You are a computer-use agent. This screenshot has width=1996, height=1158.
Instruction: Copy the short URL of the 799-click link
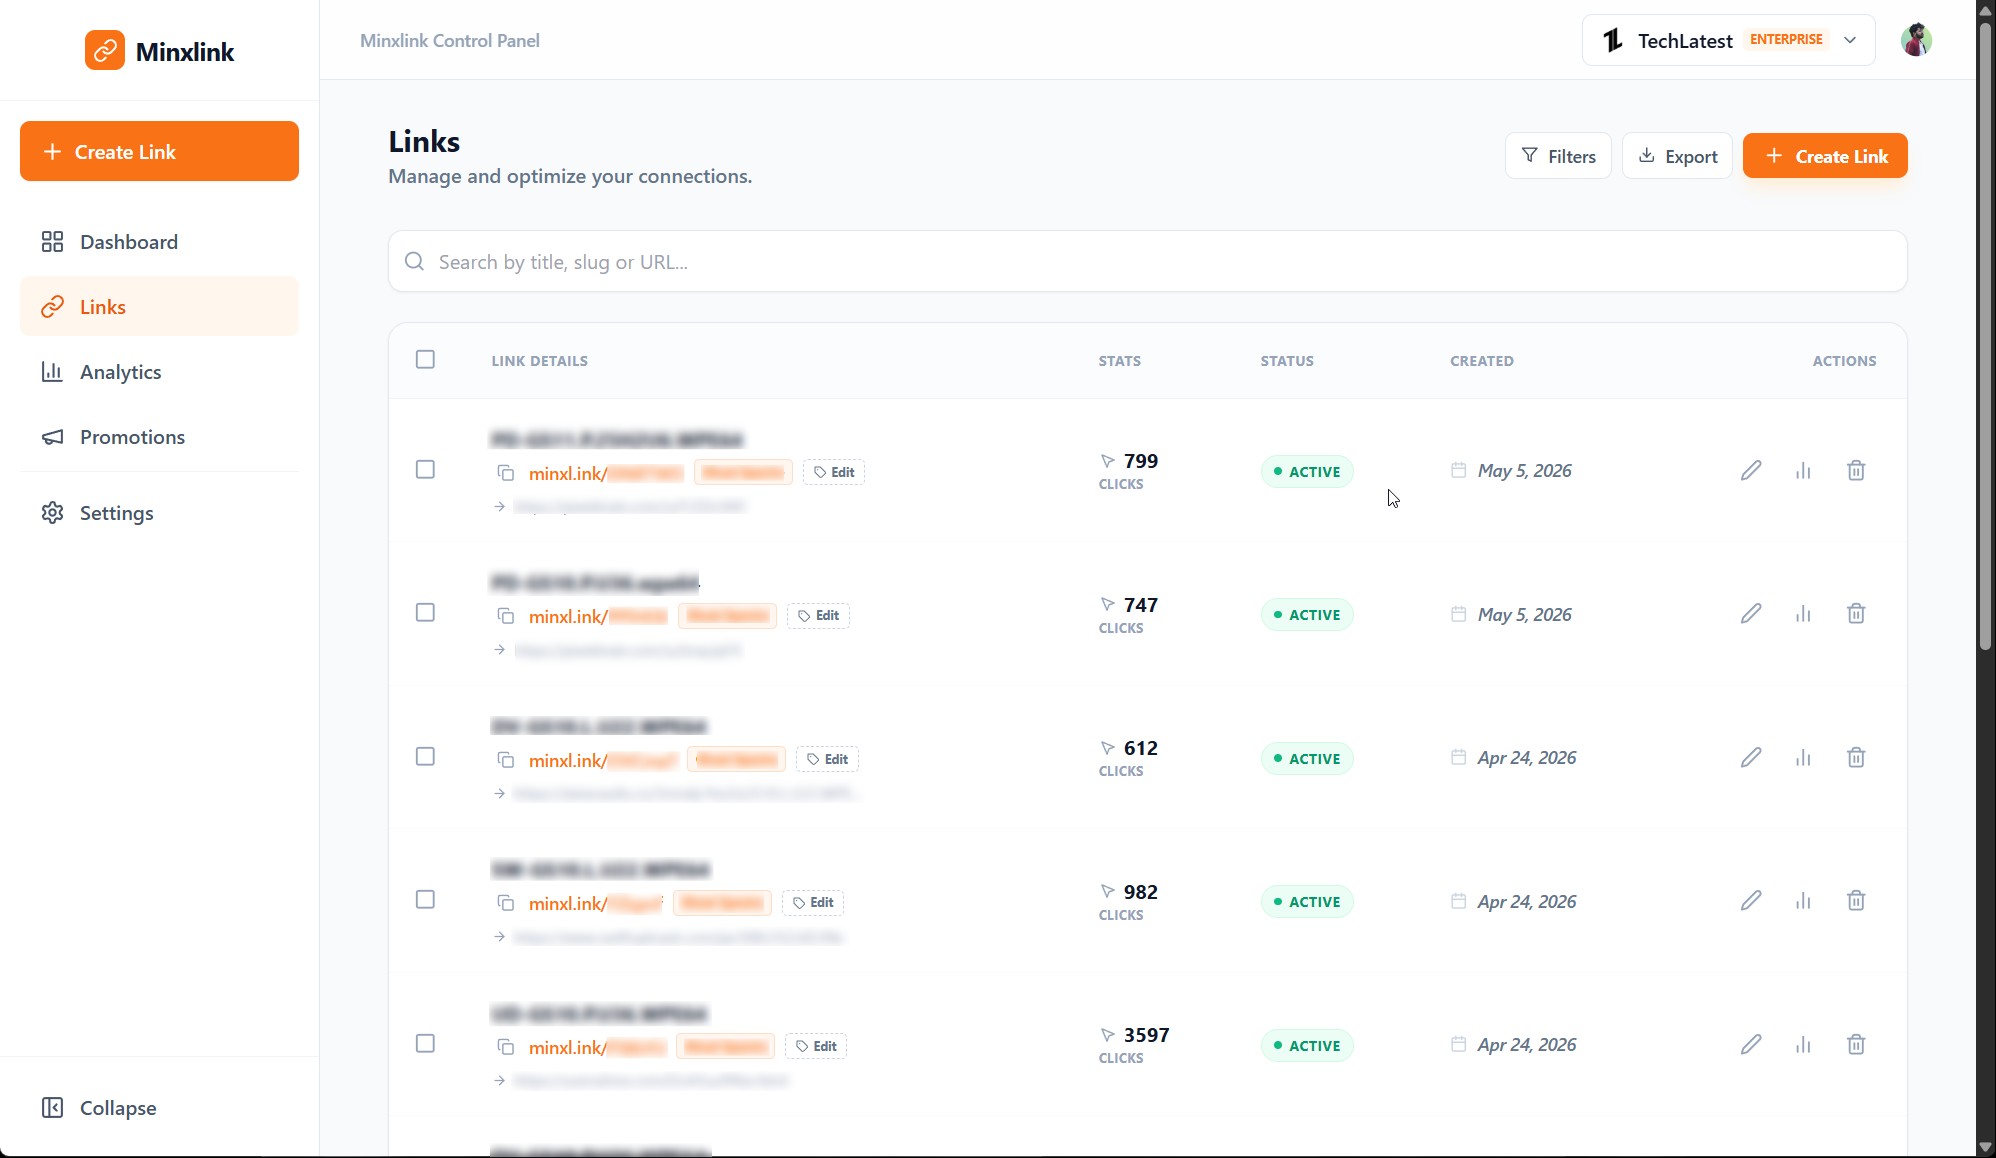pos(506,473)
